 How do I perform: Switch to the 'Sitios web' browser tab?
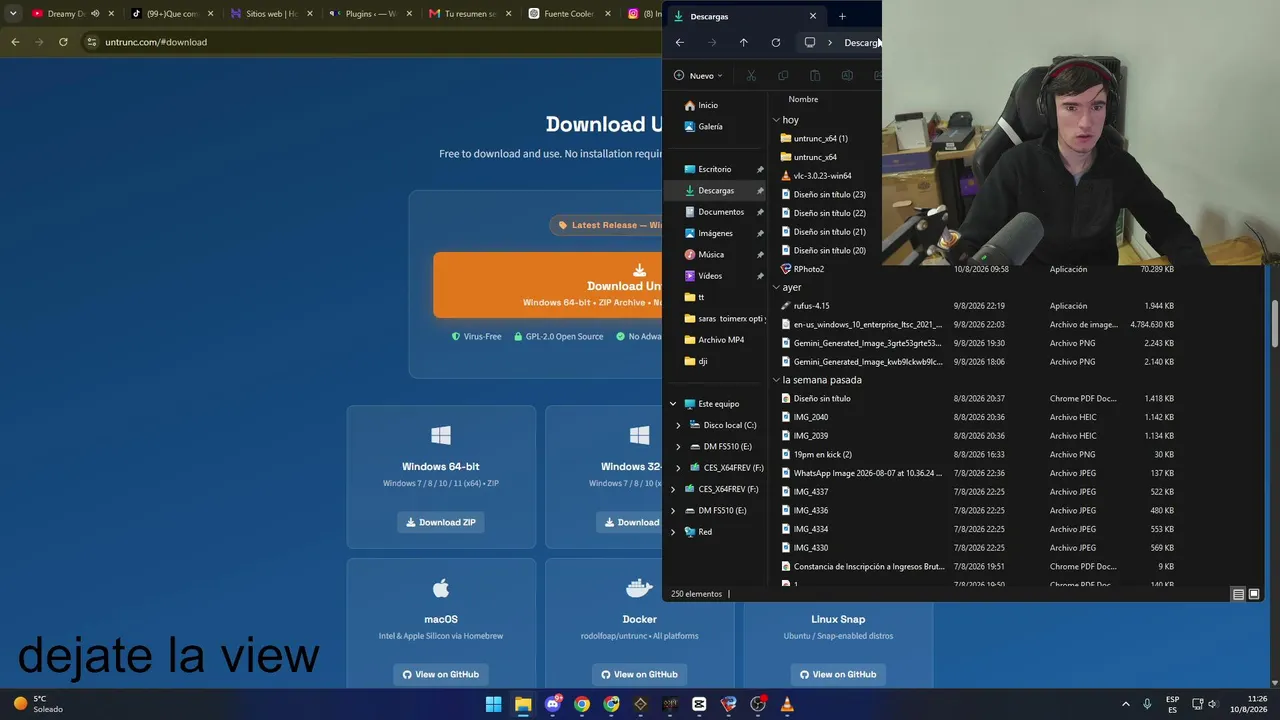pyautogui.click(x=271, y=14)
